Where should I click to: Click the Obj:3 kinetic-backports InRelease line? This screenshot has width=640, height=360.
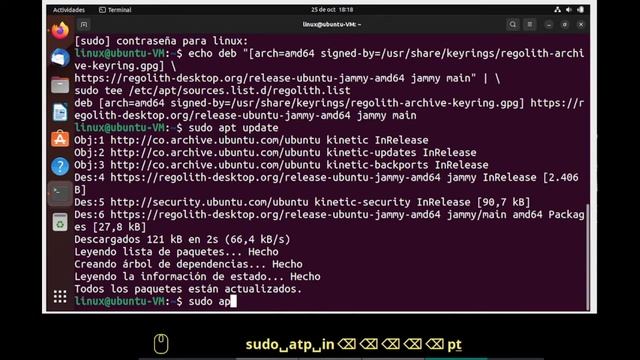point(281,165)
